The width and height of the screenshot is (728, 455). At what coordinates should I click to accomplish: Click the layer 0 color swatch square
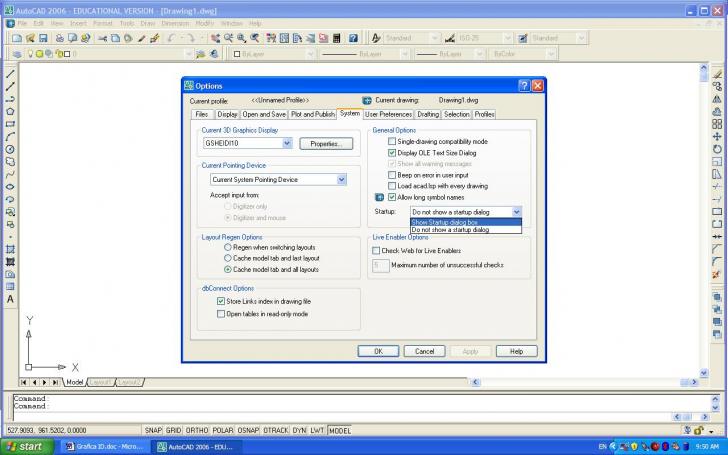[x=67, y=54]
